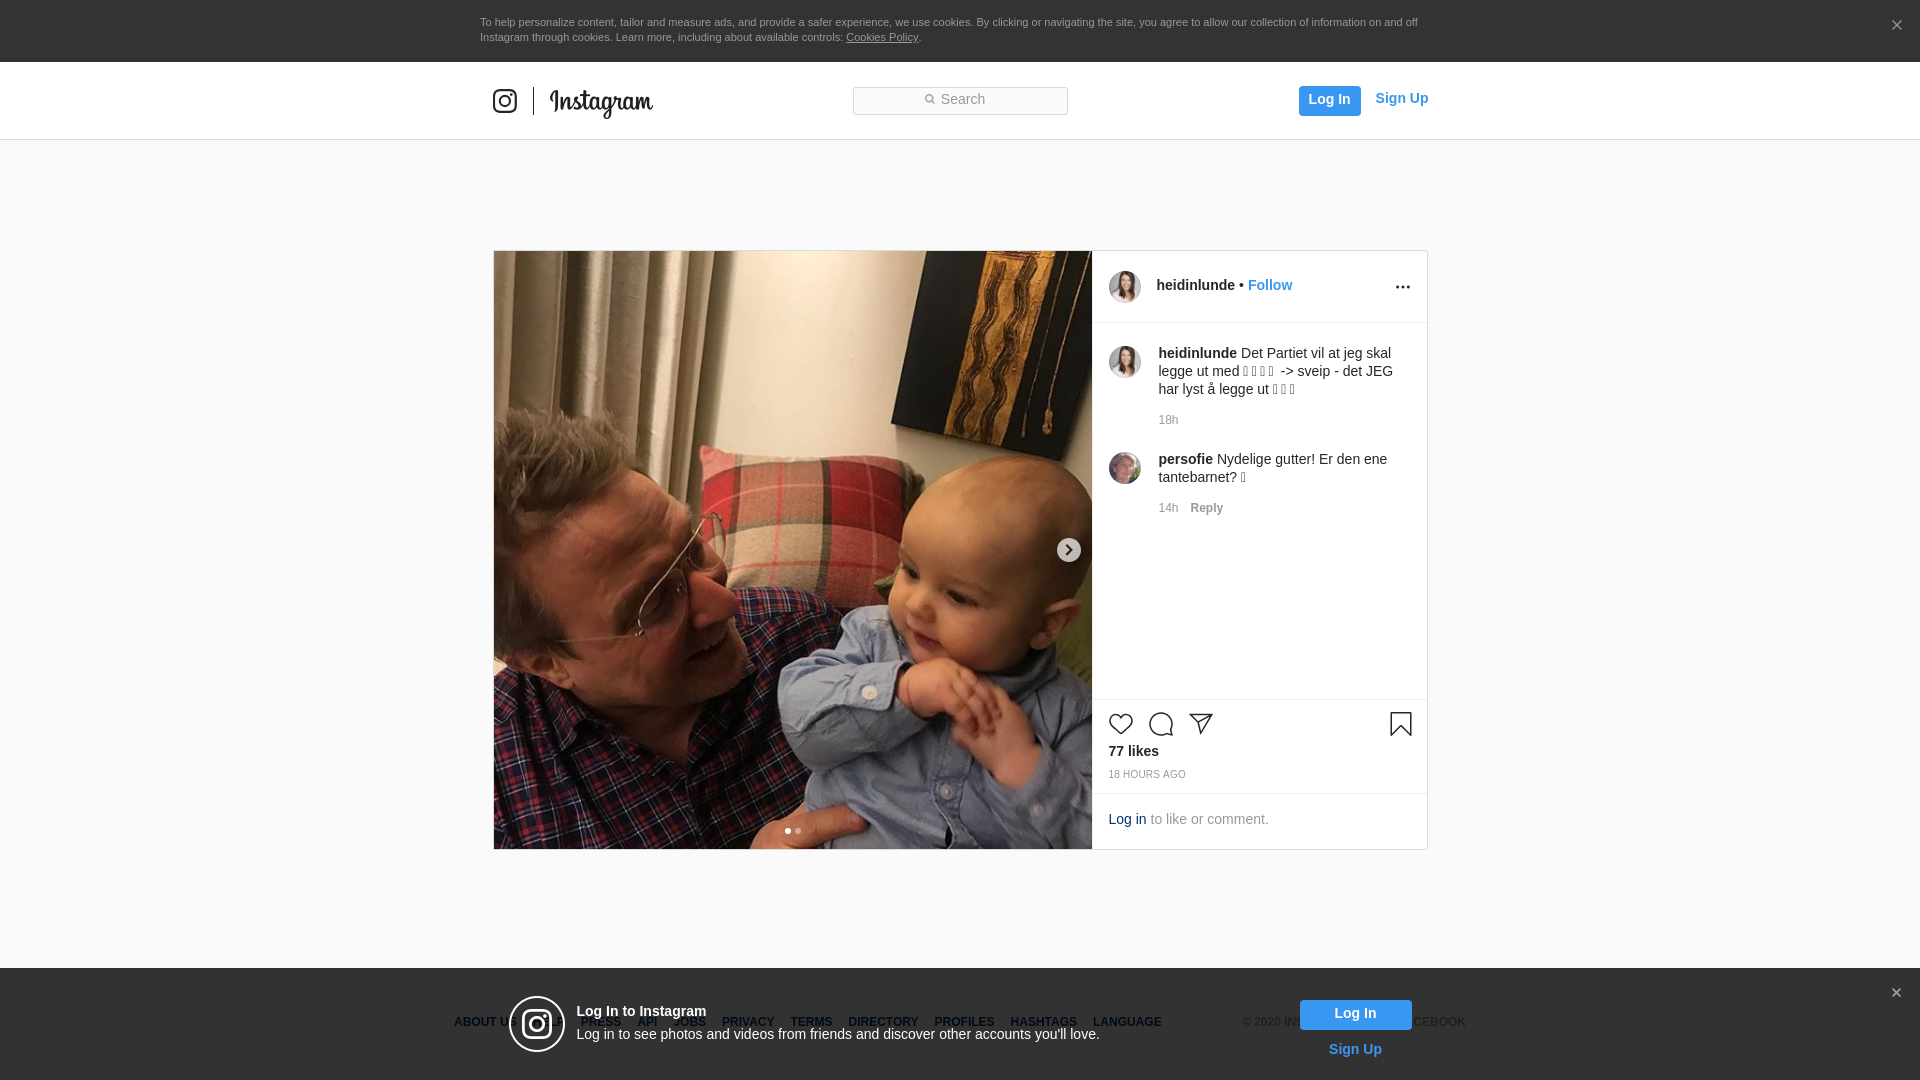Open the DIRECTORY footer link
Screen dimensions: 1920x1080
tap(883, 1022)
